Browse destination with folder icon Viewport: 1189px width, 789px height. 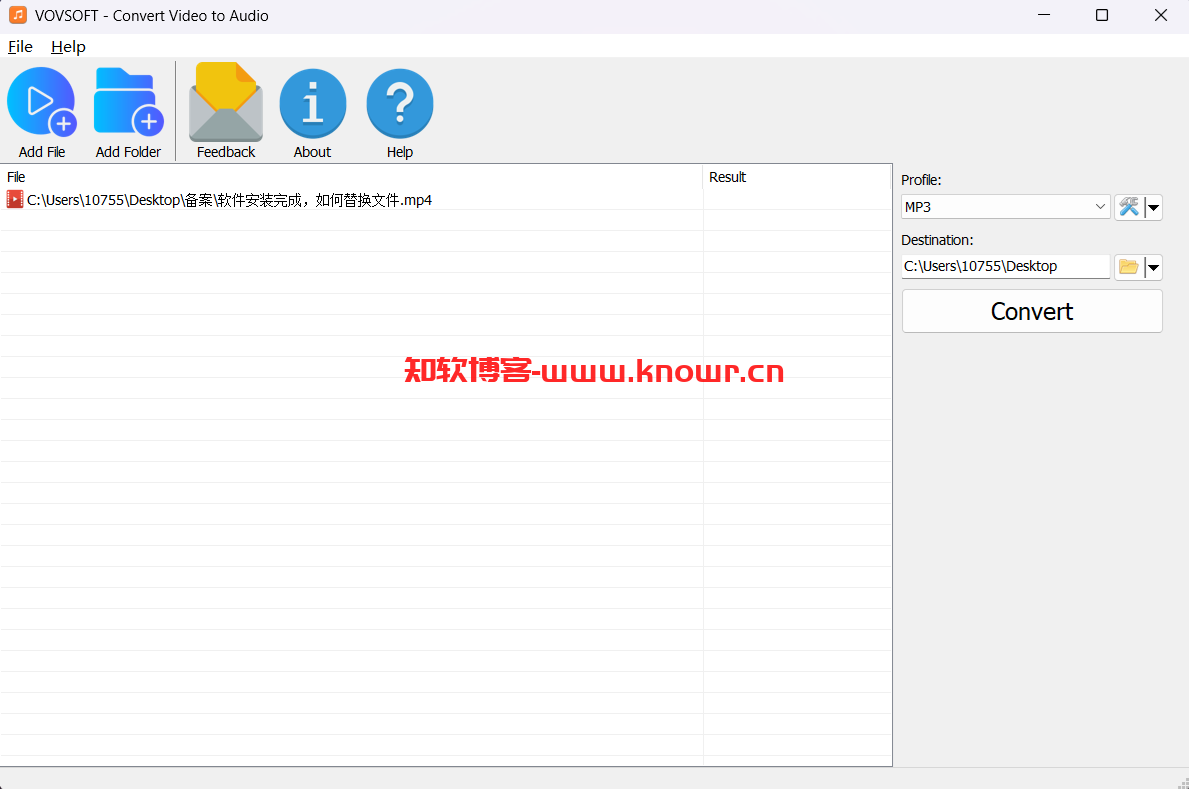click(1128, 266)
